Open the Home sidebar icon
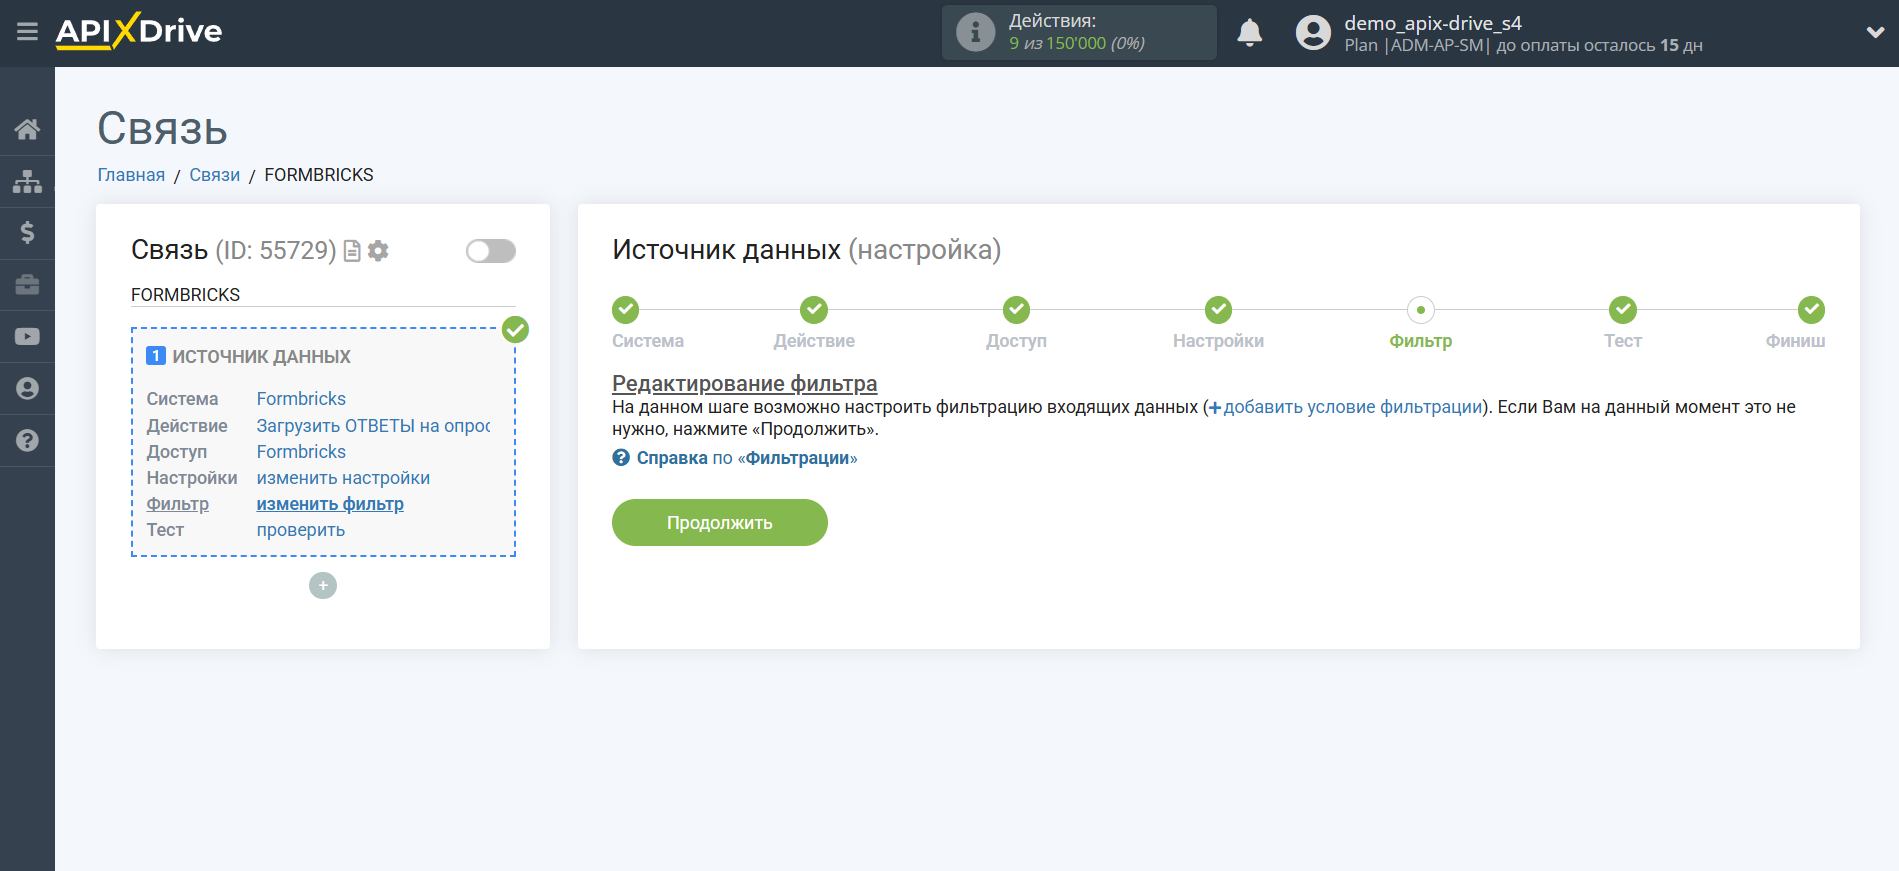 27,129
